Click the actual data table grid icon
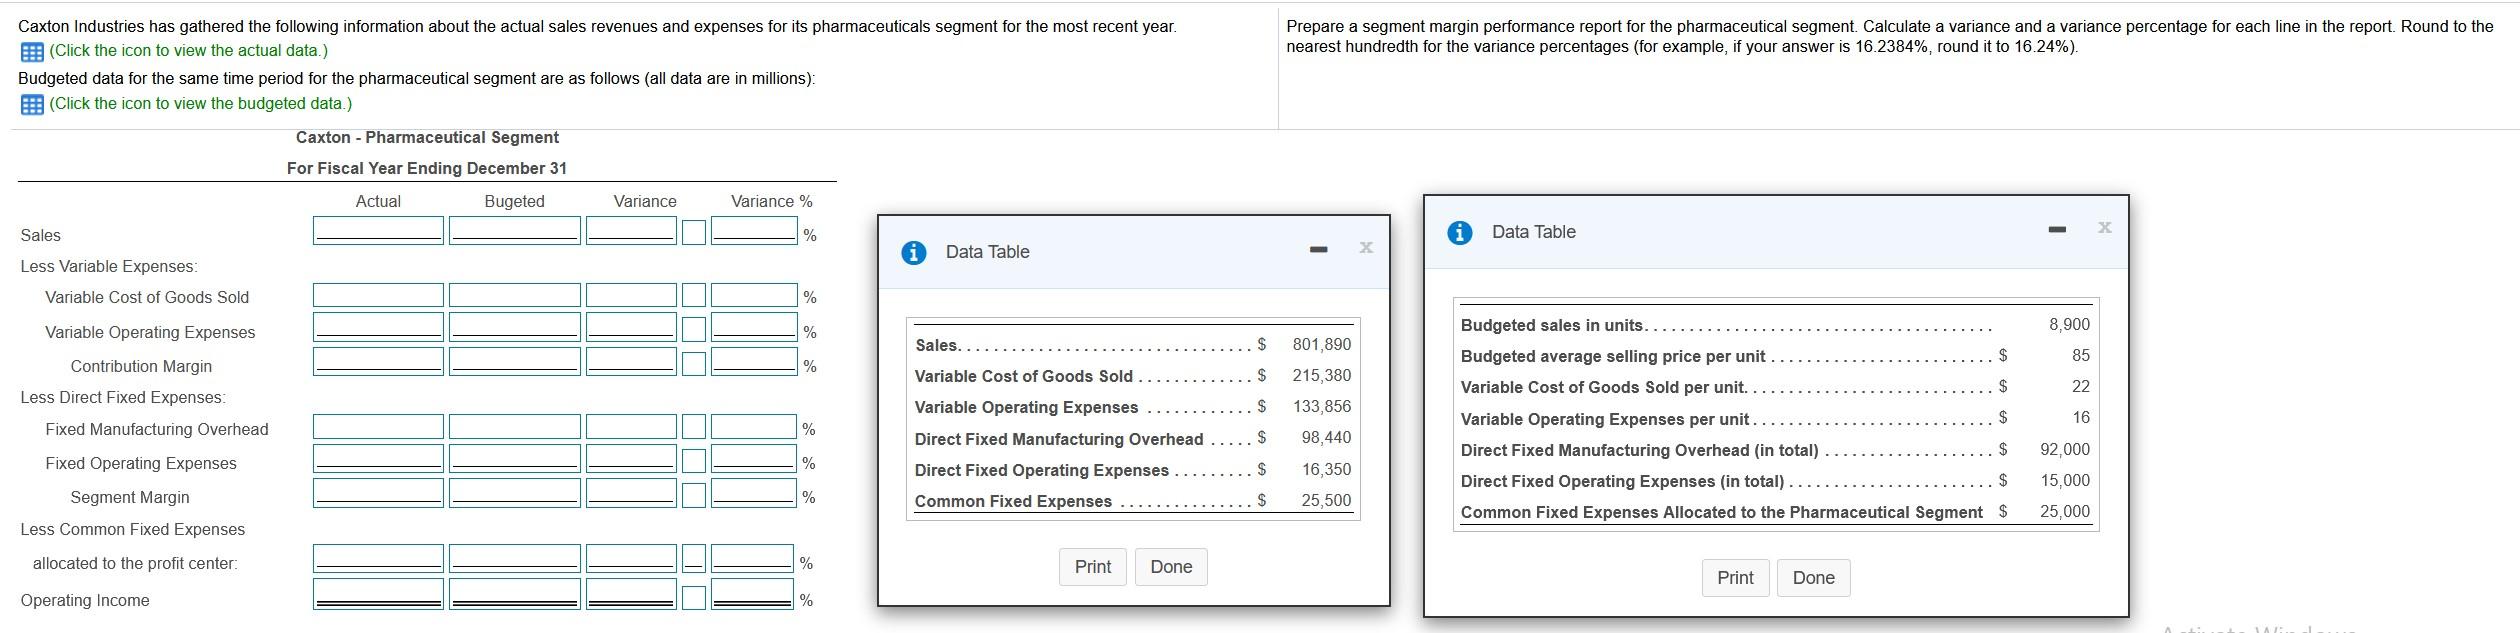This screenshot has width=2520, height=633. tap(31, 52)
